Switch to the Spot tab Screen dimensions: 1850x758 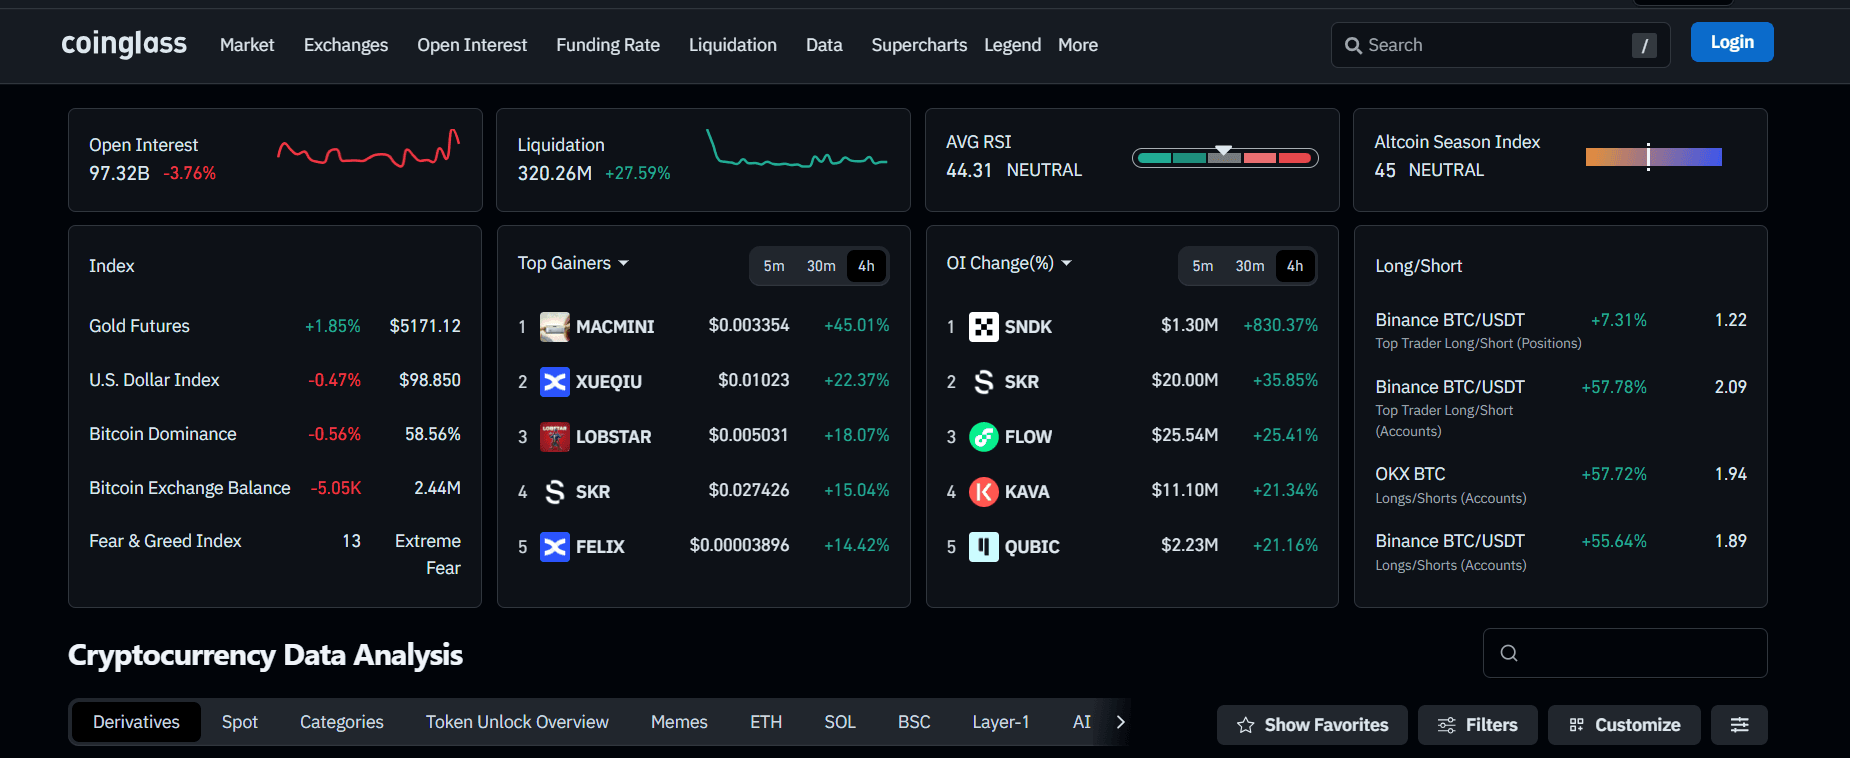pyautogui.click(x=239, y=722)
